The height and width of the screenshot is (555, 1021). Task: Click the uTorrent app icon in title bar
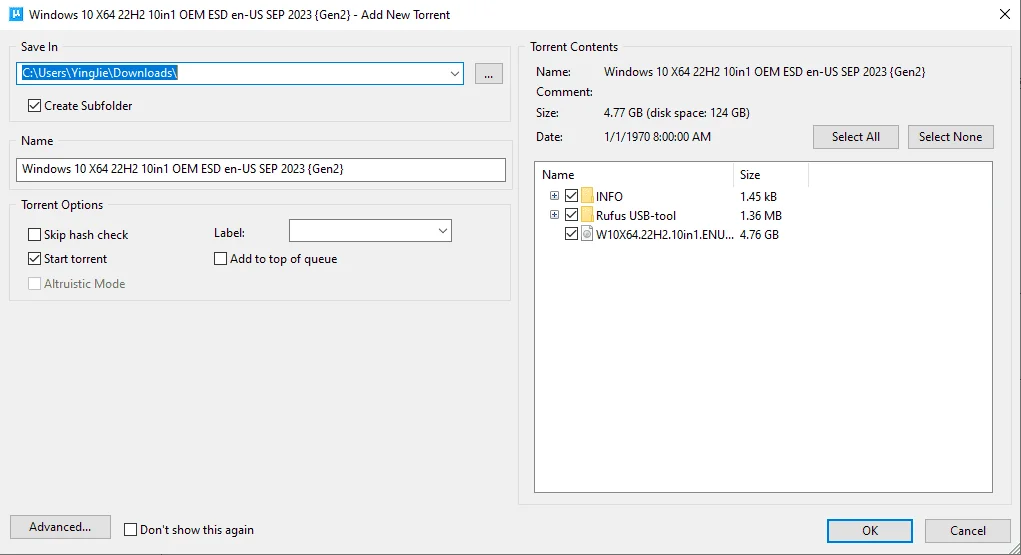point(16,14)
